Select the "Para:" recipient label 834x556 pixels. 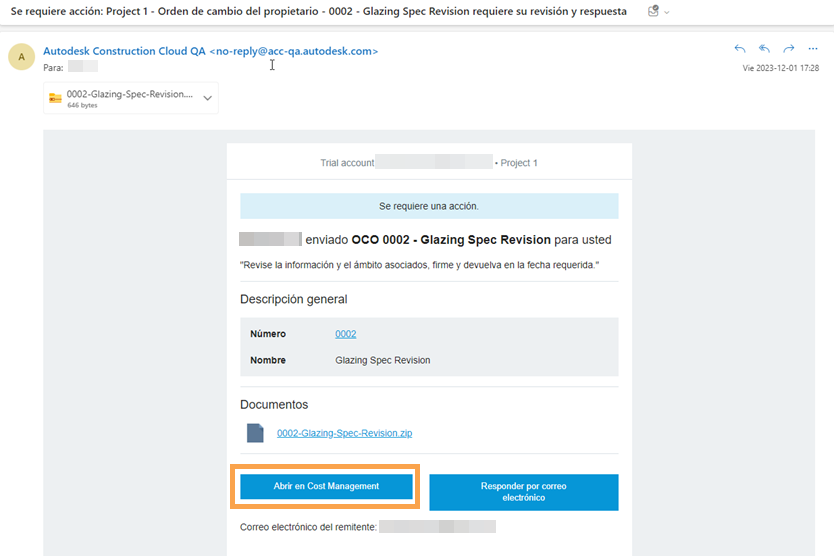click(53, 68)
